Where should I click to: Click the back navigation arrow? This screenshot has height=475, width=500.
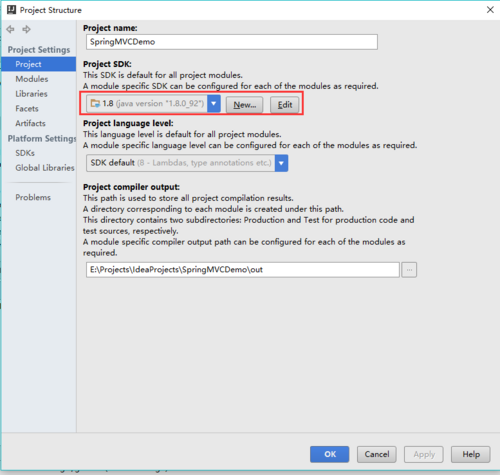point(10,29)
